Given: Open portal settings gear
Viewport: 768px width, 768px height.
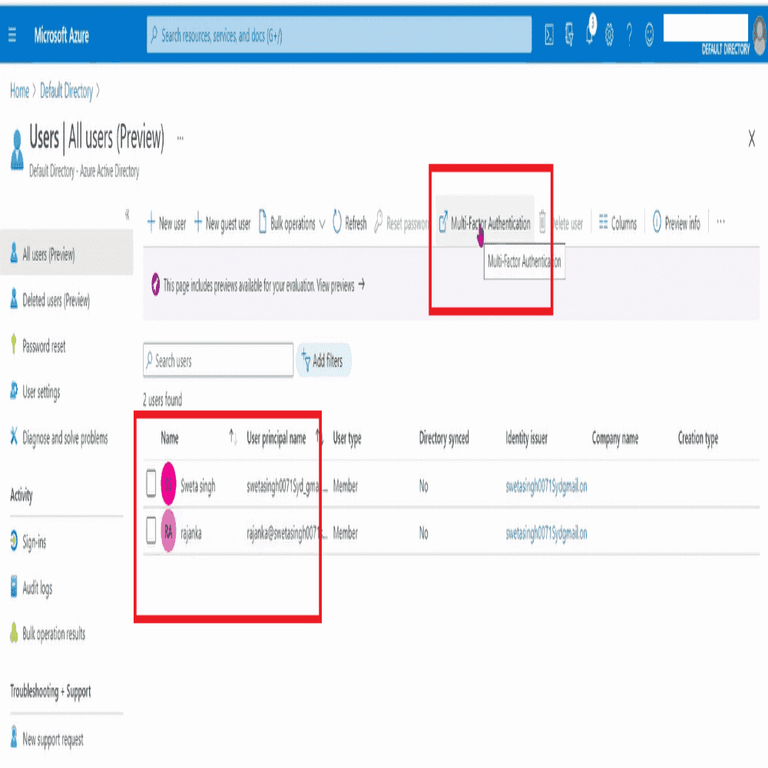Looking at the screenshot, I should (609, 35).
